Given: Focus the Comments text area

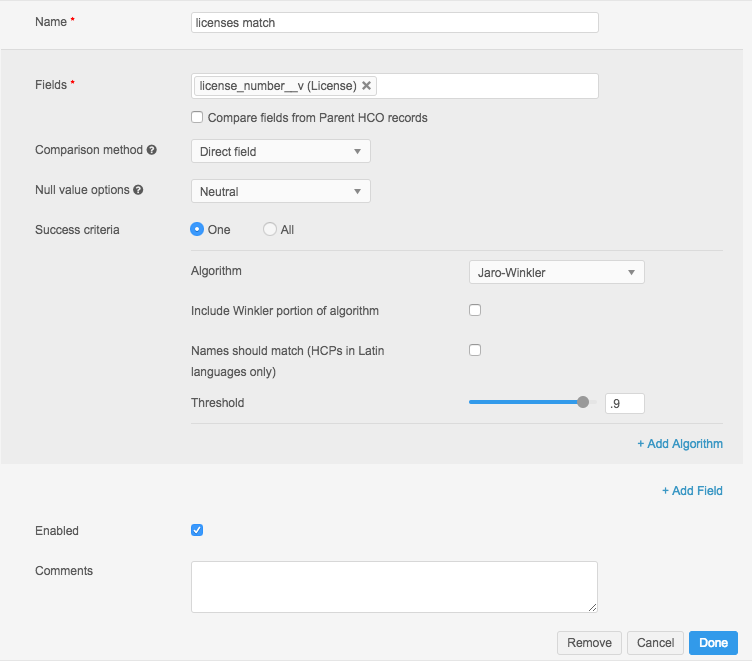Looking at the screenshot, I should (x=394, y=586).
